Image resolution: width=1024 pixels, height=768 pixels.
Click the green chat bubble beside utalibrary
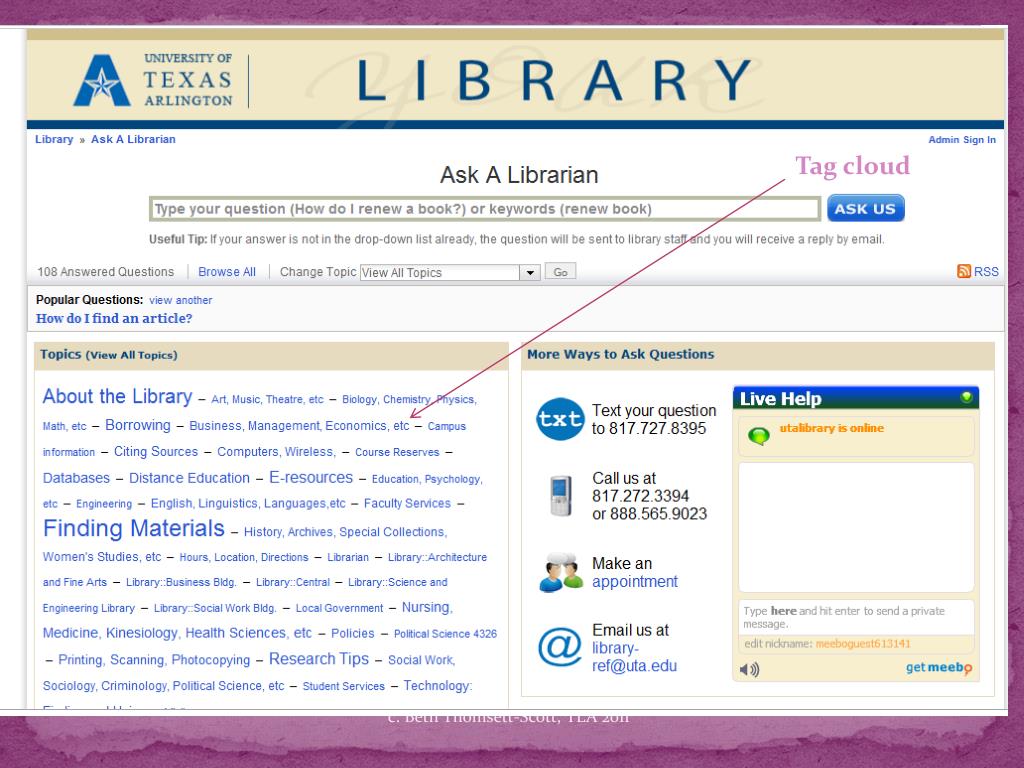pyautogui.click(x=759, y=436)
